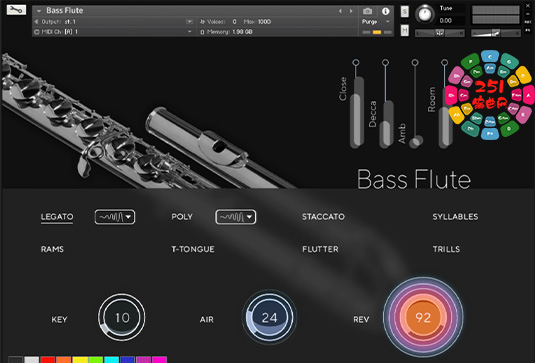Image resolution: width=535 pixels, height=363 pixels.
Task: Toggle the Decca mic circle
Action: pyautogui.click(x=385, y=62)
